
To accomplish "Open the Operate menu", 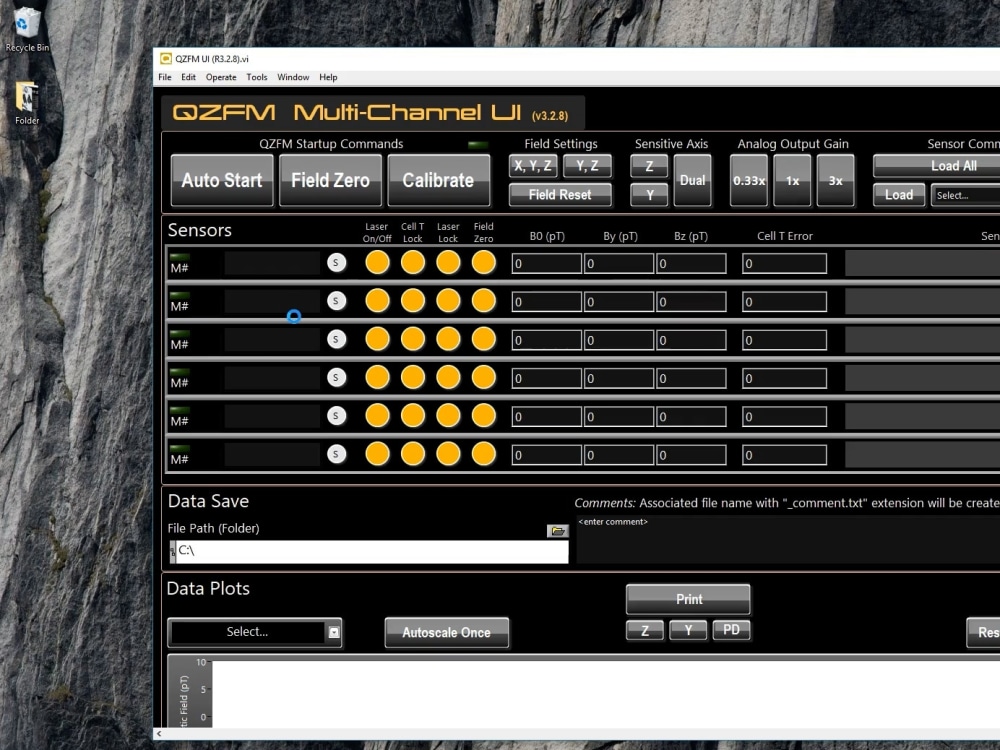I will tap(221, 77).
